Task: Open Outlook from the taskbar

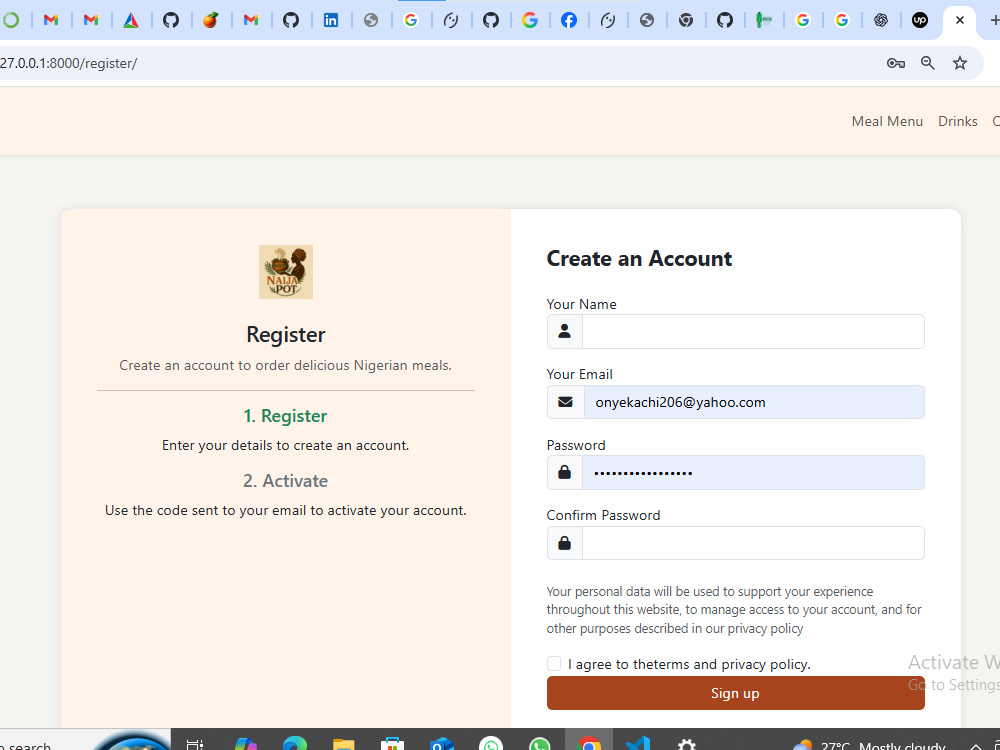Action: pyautogui.click(x=441, y=744)
